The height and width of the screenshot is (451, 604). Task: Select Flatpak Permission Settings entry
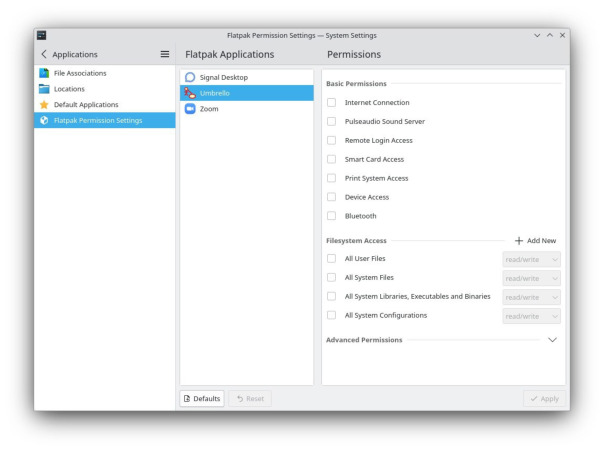[104, 121]
